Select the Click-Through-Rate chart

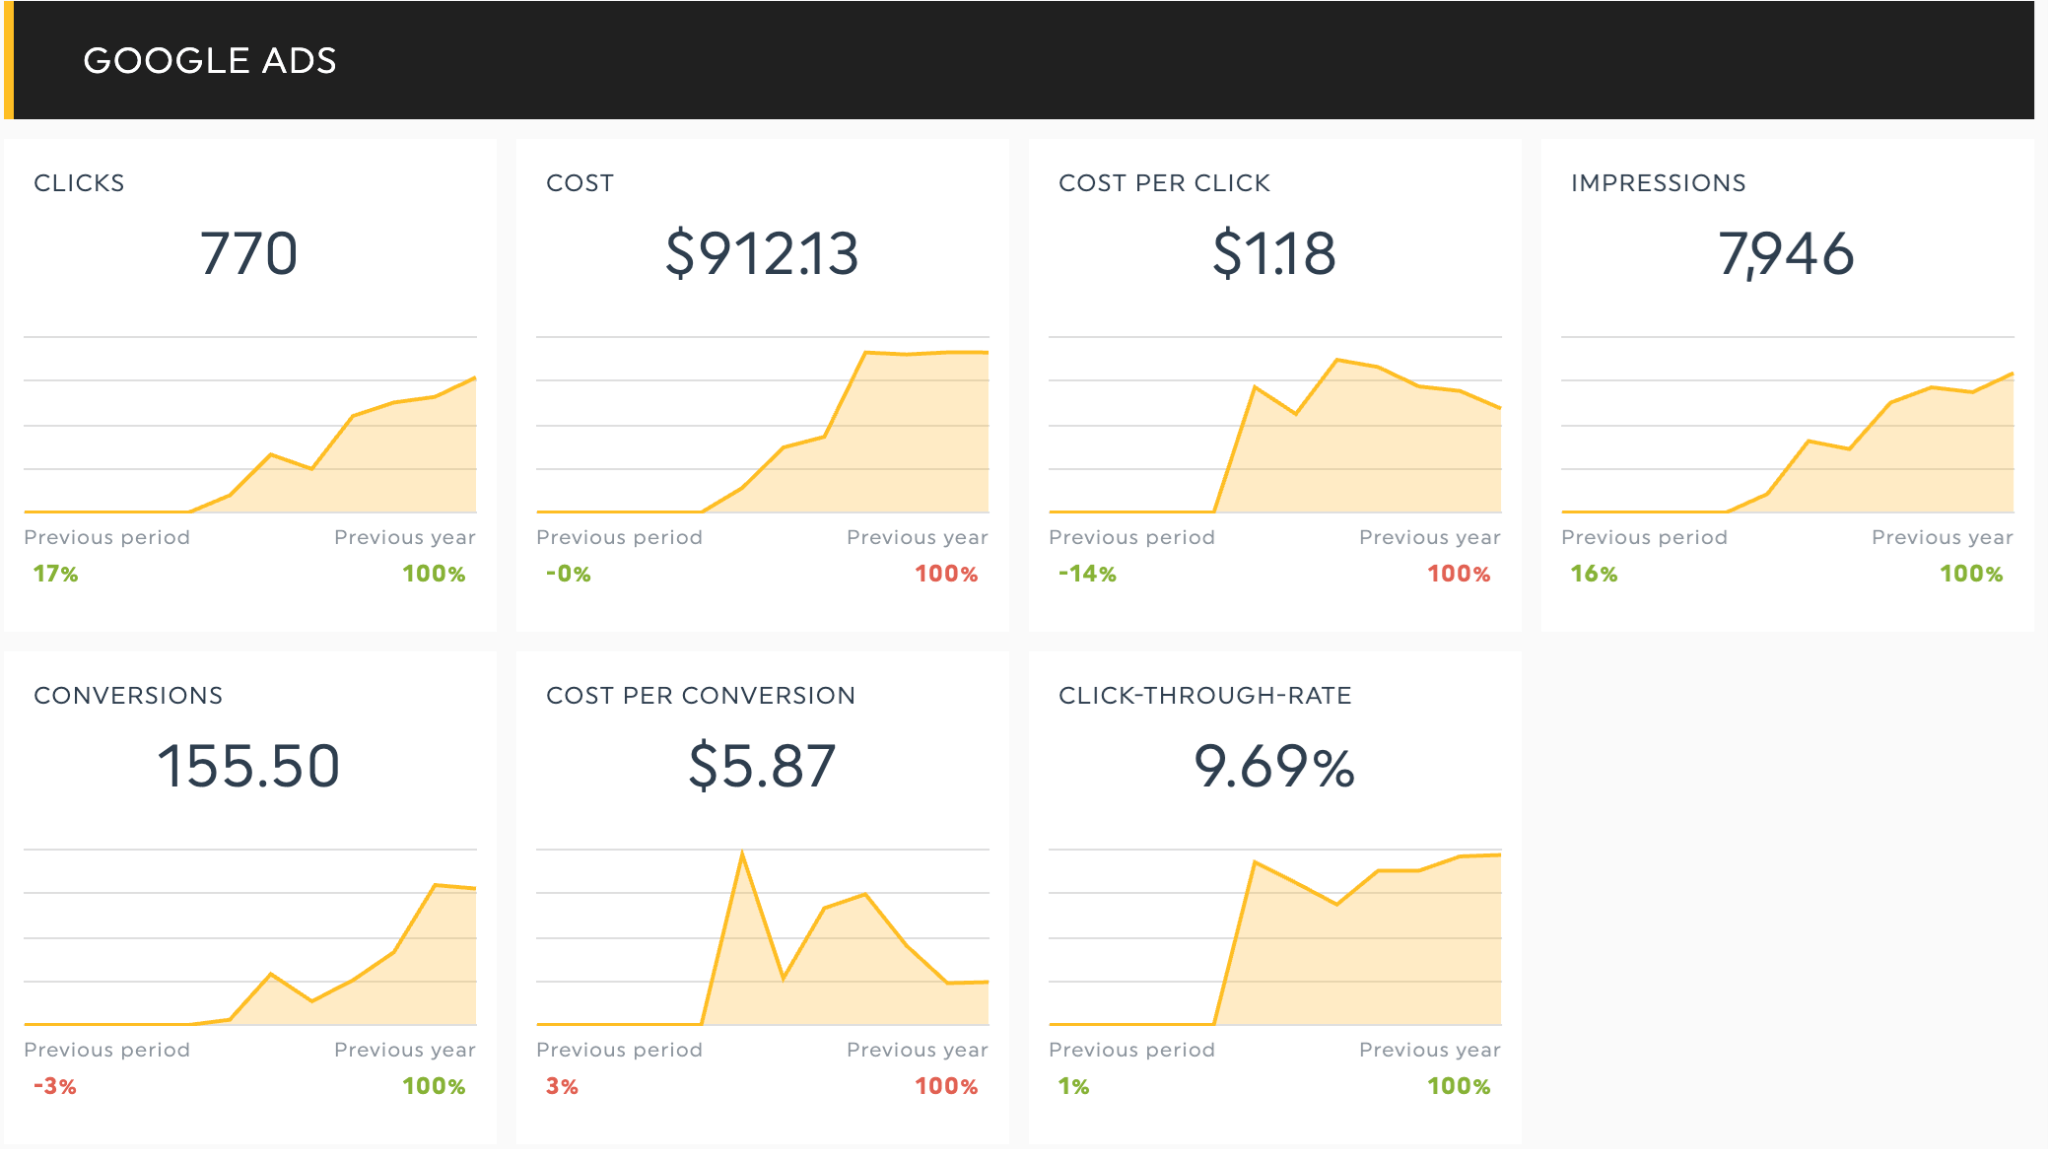point(1275,938)
